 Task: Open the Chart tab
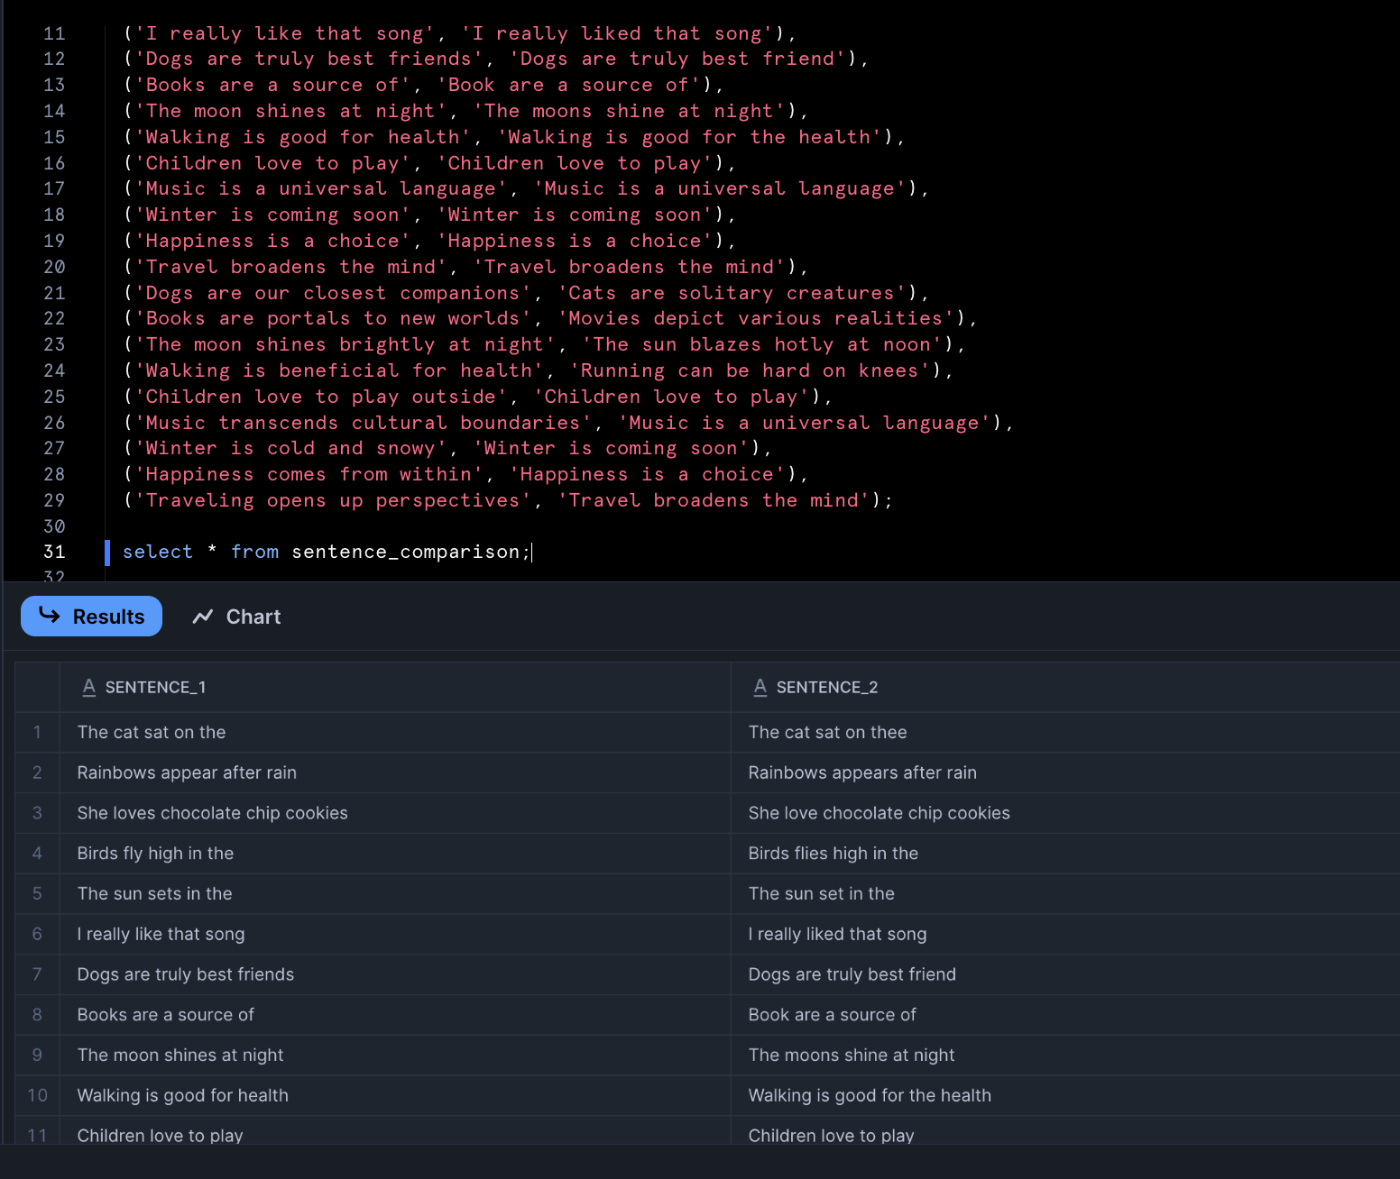[x=236, y=616]
